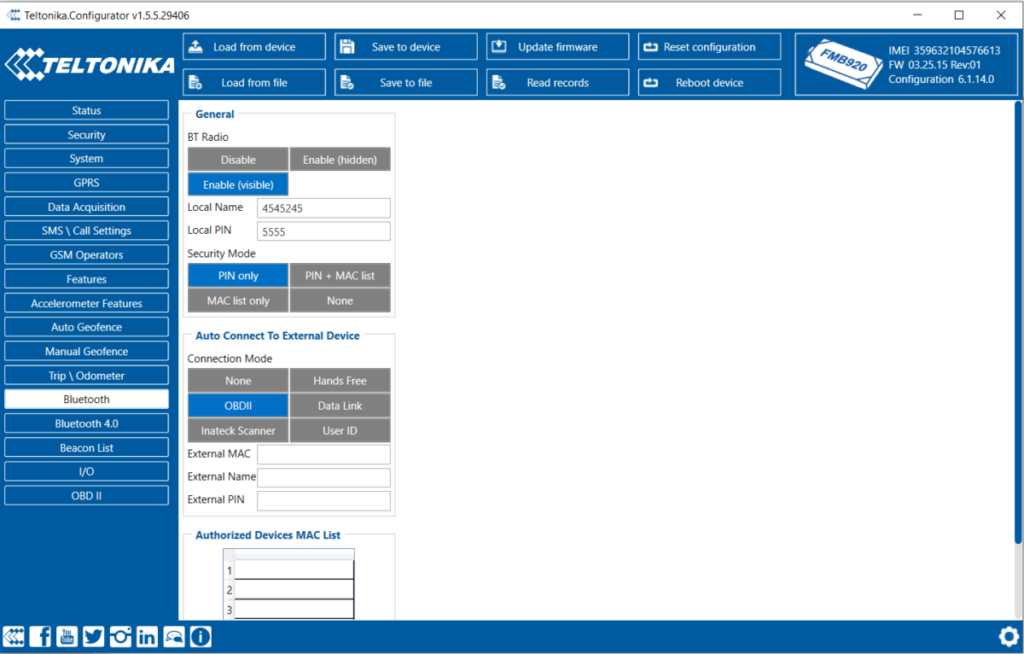Open the Twitter icon link

pyautogui.click(x=93, y=636)
